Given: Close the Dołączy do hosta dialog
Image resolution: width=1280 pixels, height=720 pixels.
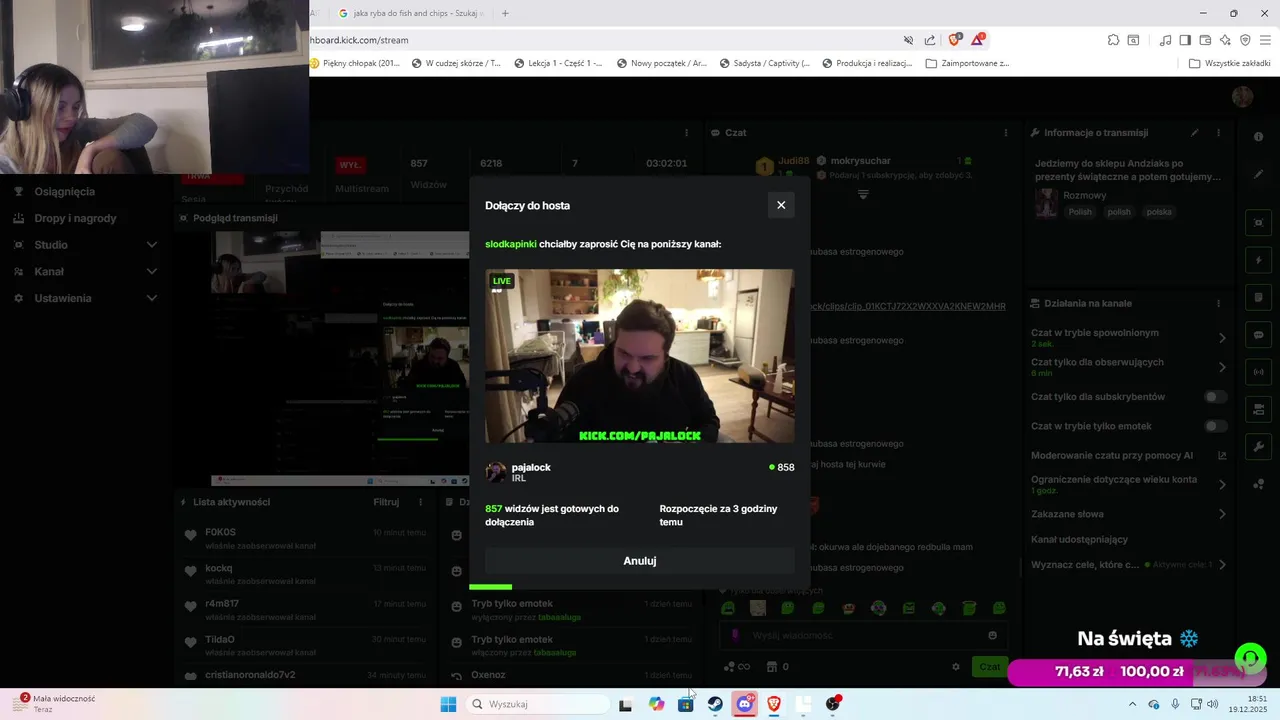Looking at the screenshot, I should (781, 205).
